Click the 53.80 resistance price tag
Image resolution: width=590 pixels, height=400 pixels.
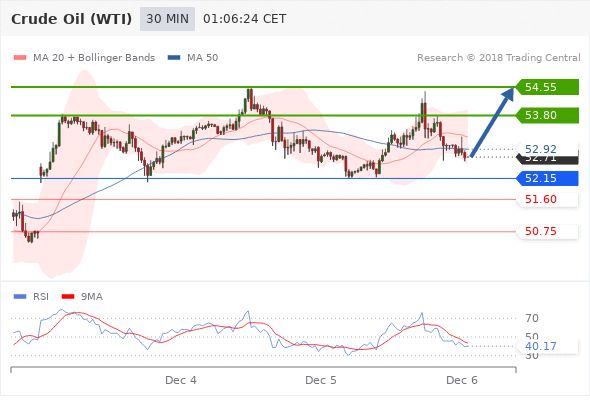547,115
